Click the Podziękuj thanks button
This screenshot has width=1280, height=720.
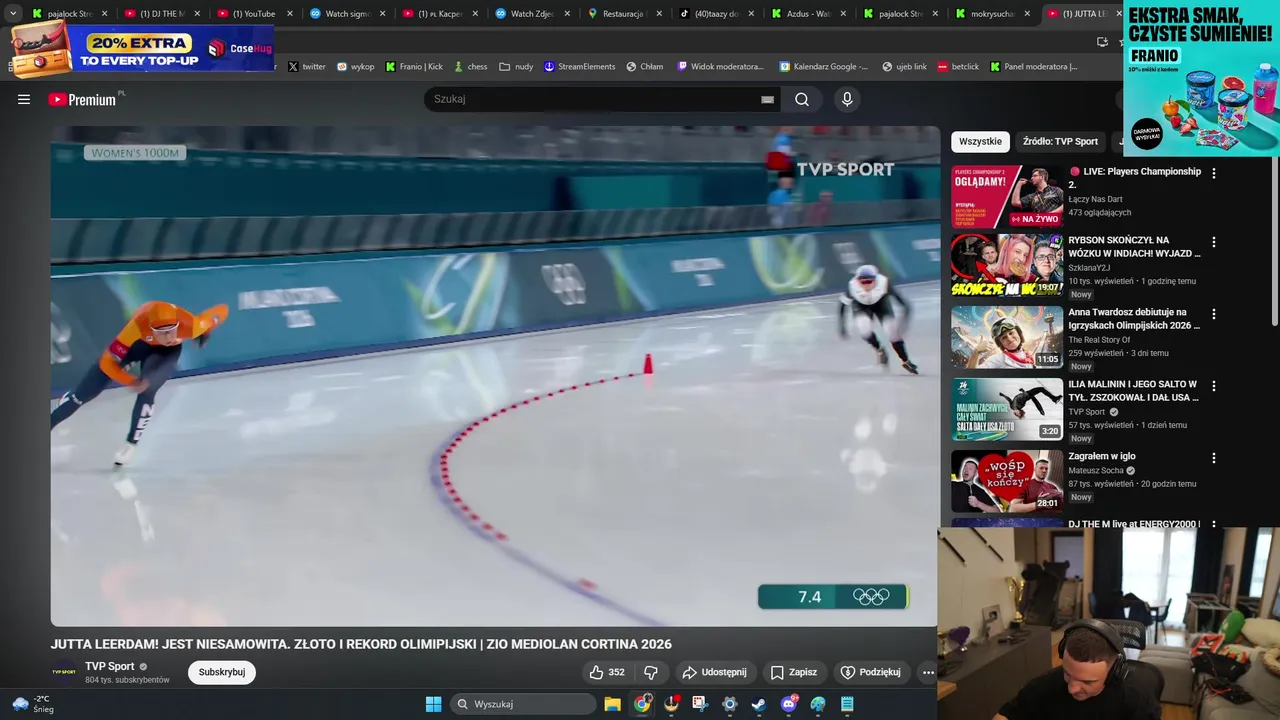(x=870, y=672)
